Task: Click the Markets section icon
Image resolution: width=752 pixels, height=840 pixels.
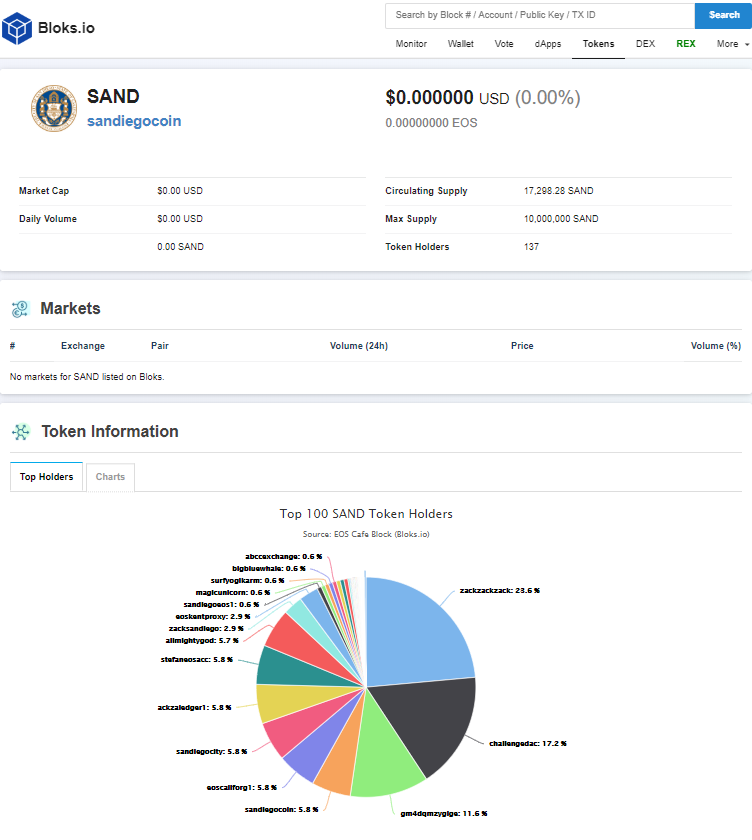Action: pyautogui.click(x=20, y=309)
